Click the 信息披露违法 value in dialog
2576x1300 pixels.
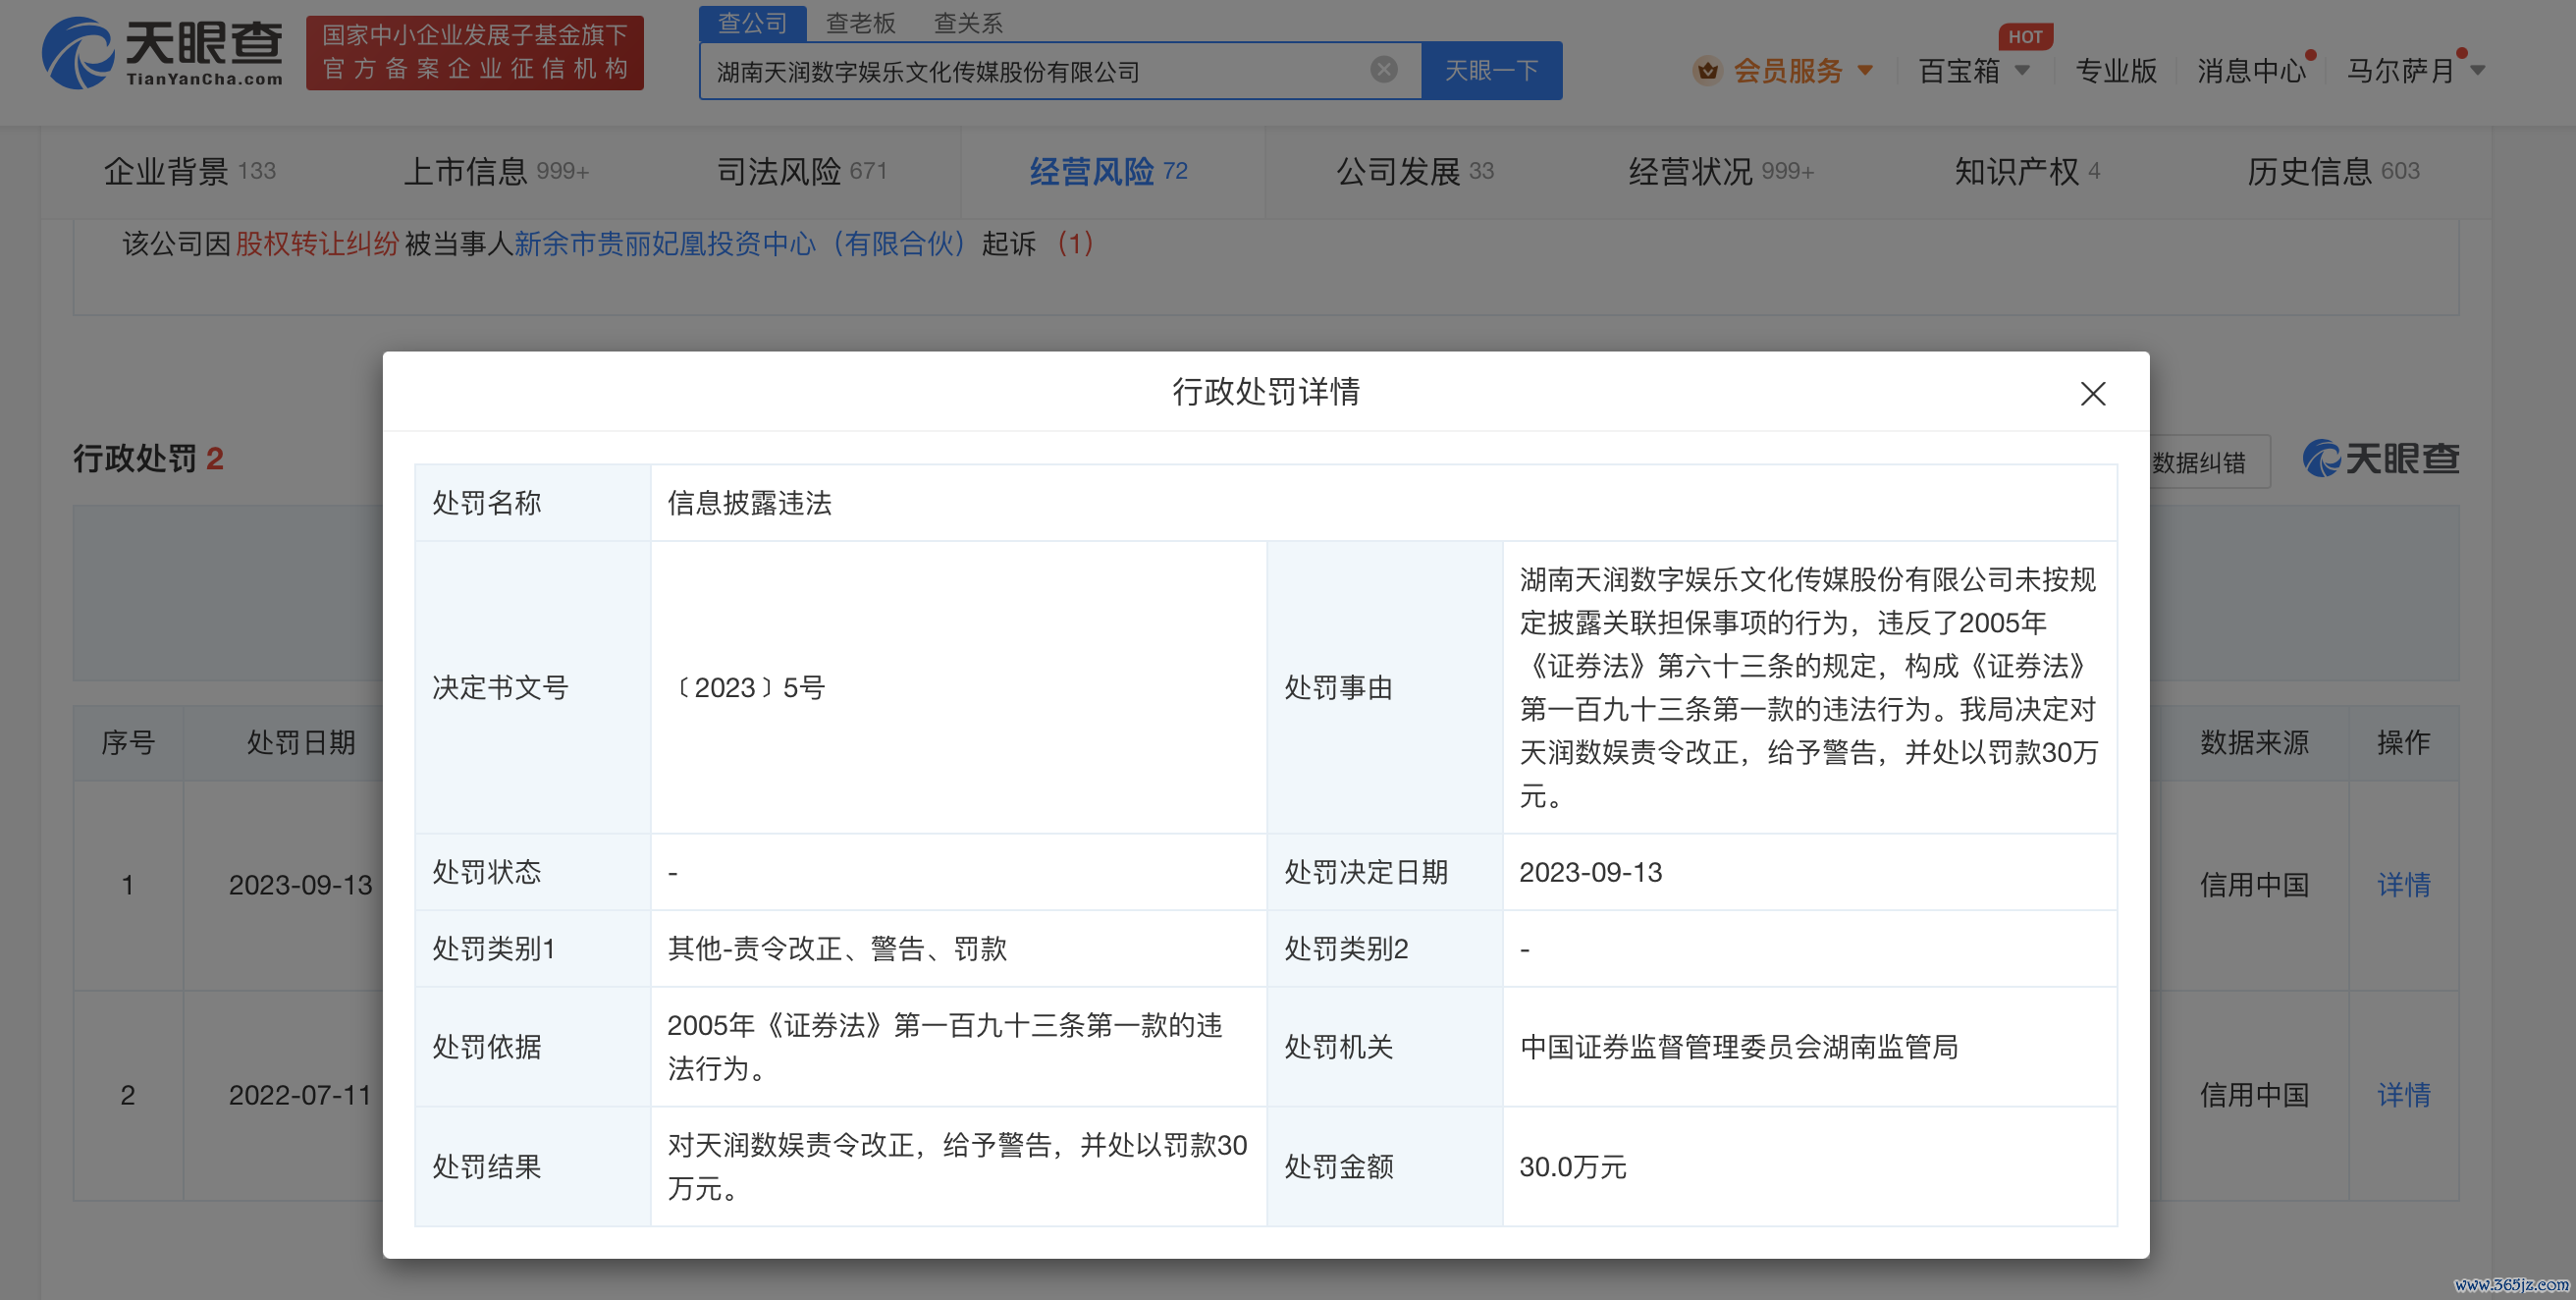(750, 503)
